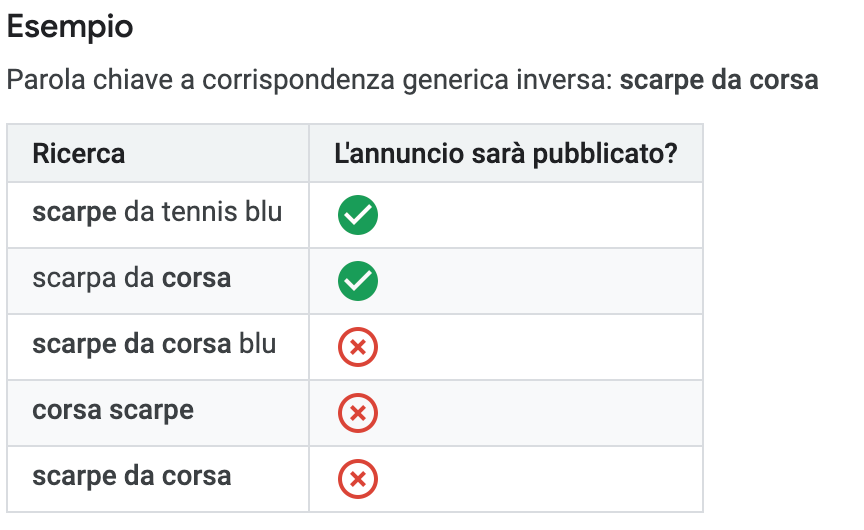The width and height of the screenshot is (864, 530).
Task: Click red X icon in last table row
Action: (x=358, y=479)
